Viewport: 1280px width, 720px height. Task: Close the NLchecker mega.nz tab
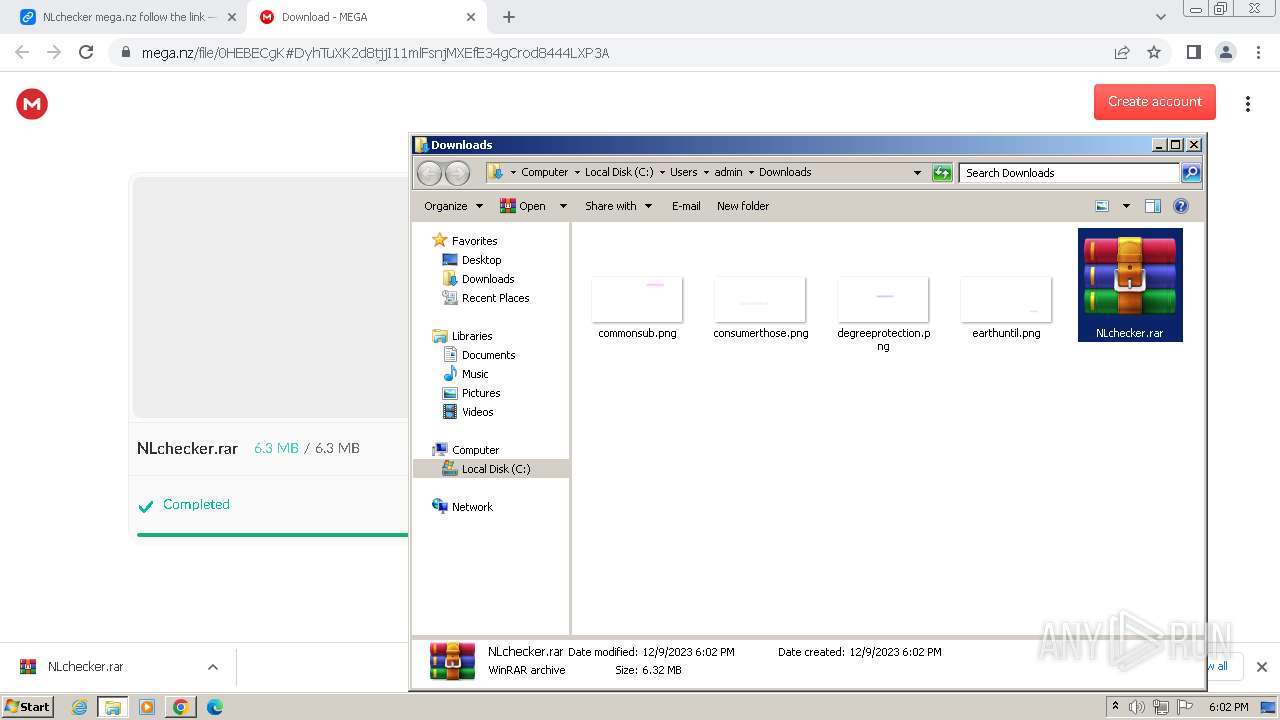point(232,17)
